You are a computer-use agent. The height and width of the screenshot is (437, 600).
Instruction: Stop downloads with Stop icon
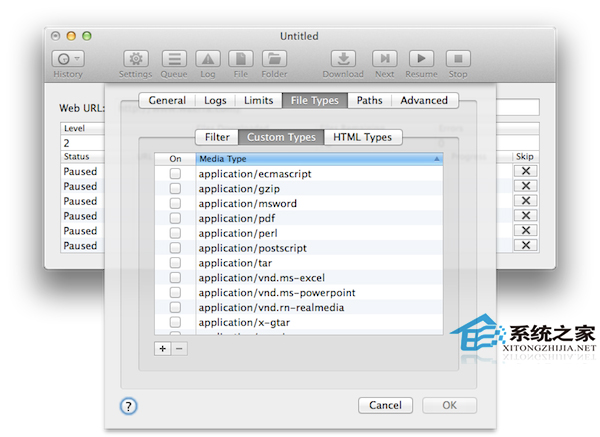tap(458, 59)
